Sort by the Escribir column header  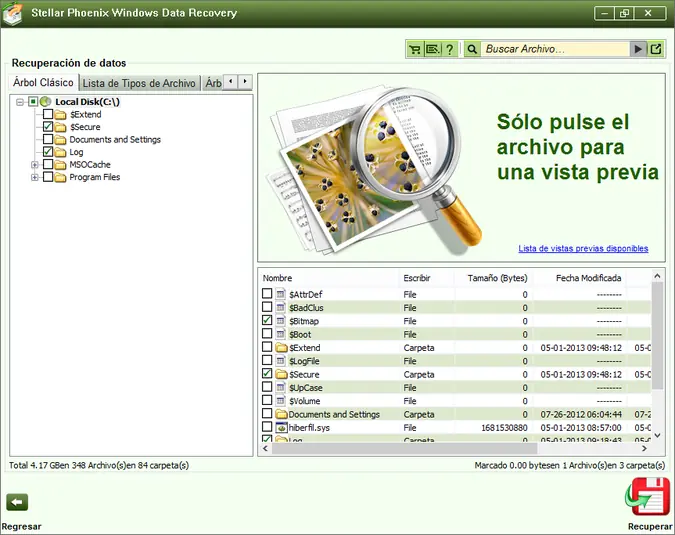(x=417, y=278)
